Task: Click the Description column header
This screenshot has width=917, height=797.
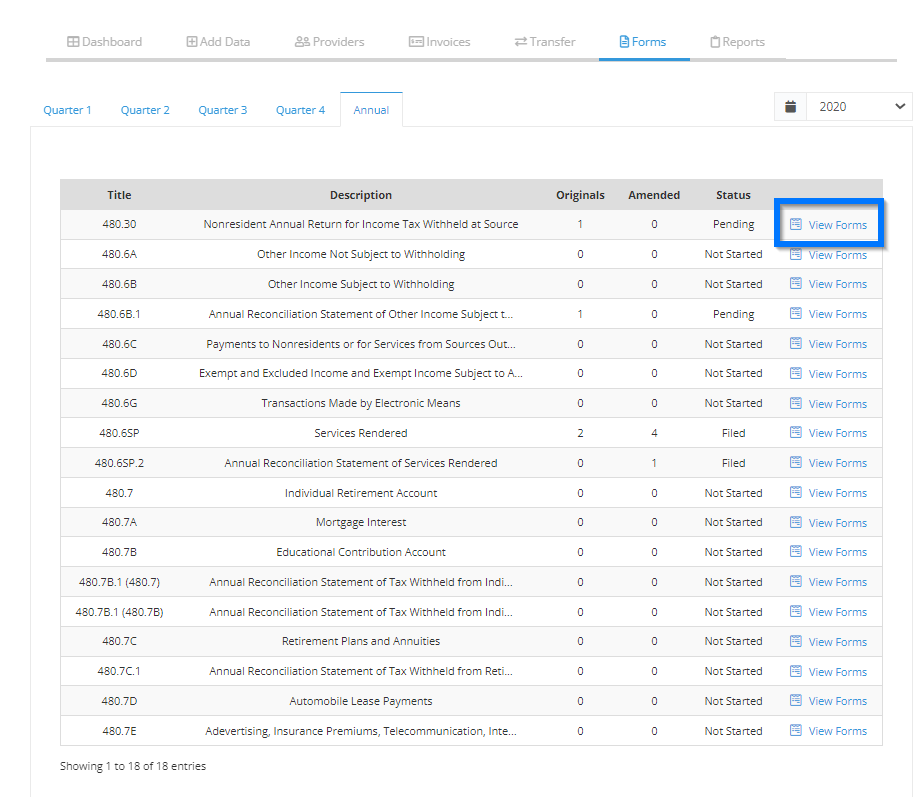Action: coord(361,195)
